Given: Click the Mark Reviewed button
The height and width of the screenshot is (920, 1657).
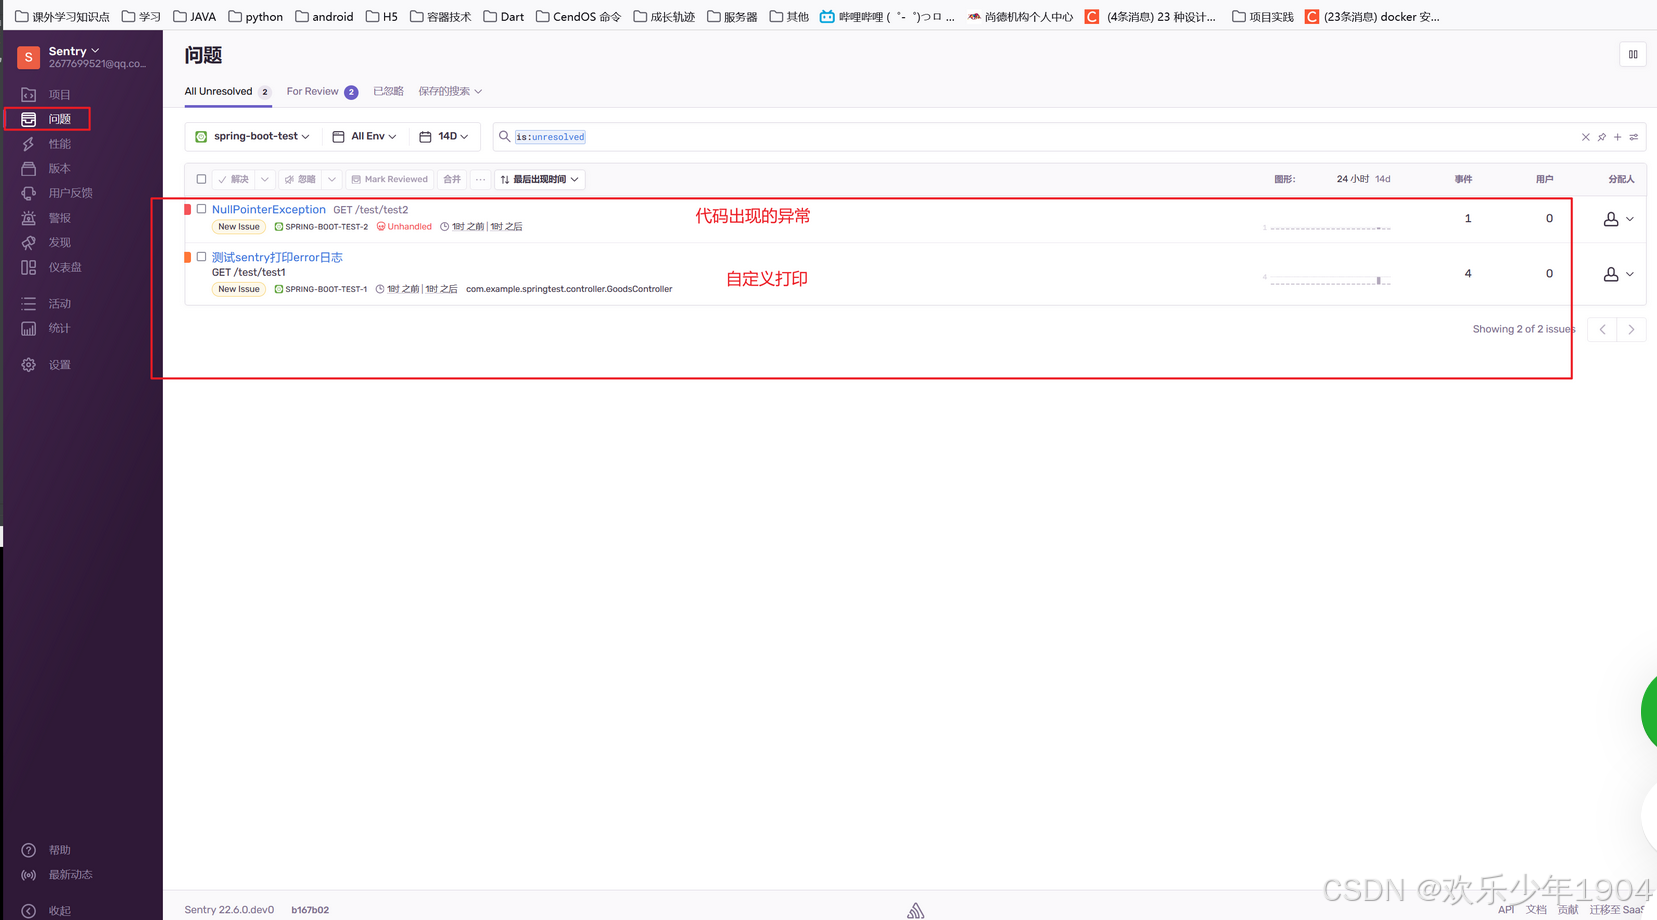Looking at the screenshot, I should [389, 179].
